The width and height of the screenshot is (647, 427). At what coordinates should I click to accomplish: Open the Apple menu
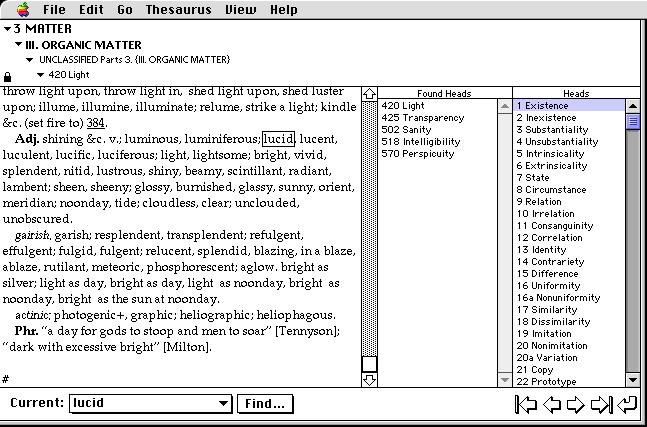[x=23, y=9]
